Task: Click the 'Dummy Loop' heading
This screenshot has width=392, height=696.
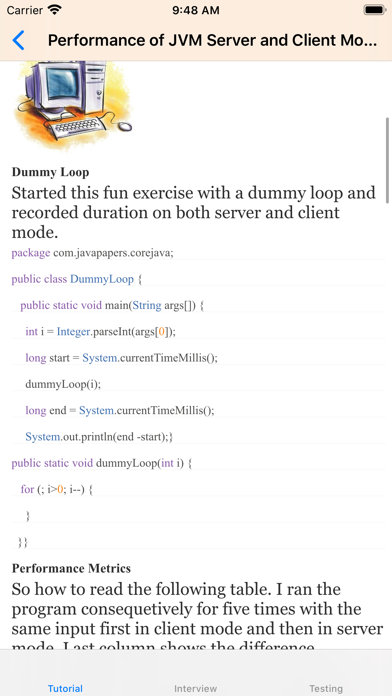Action: (x=50, y=172)
